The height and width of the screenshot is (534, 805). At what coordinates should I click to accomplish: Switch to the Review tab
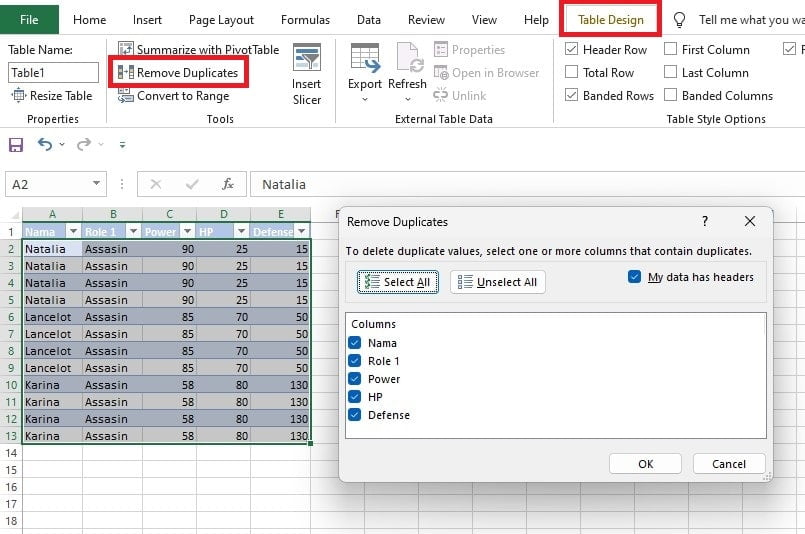point(426,20)
